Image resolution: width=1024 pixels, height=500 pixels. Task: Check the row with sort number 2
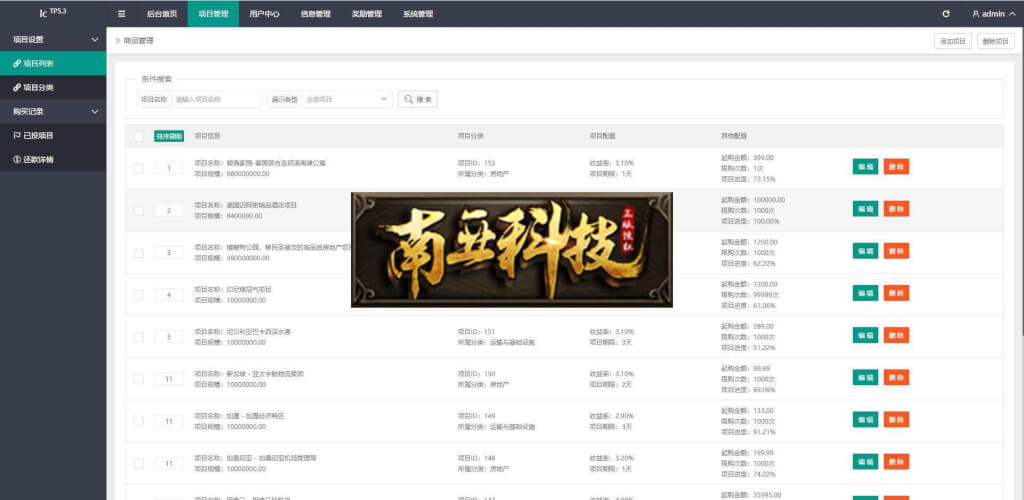(138, 211)
